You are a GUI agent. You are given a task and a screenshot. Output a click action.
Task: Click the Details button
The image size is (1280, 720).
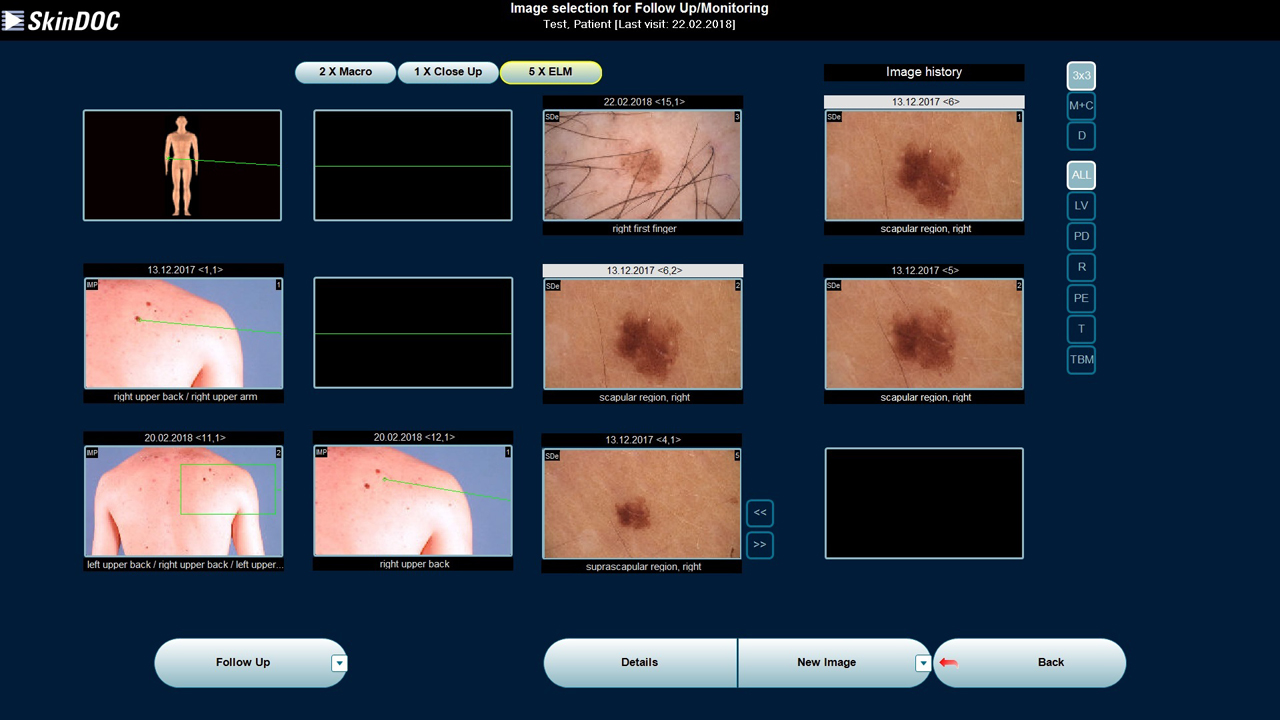[x=639, y=662]
